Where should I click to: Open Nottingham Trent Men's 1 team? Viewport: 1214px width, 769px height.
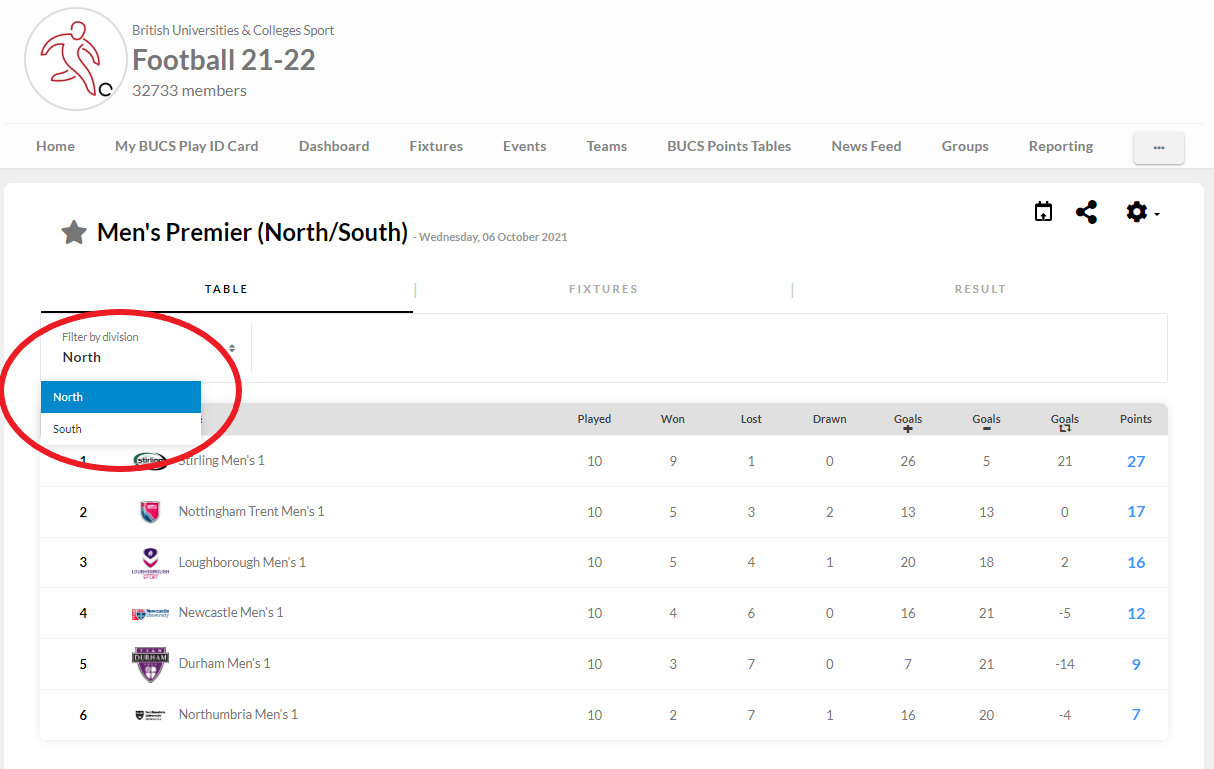[251, 511]
